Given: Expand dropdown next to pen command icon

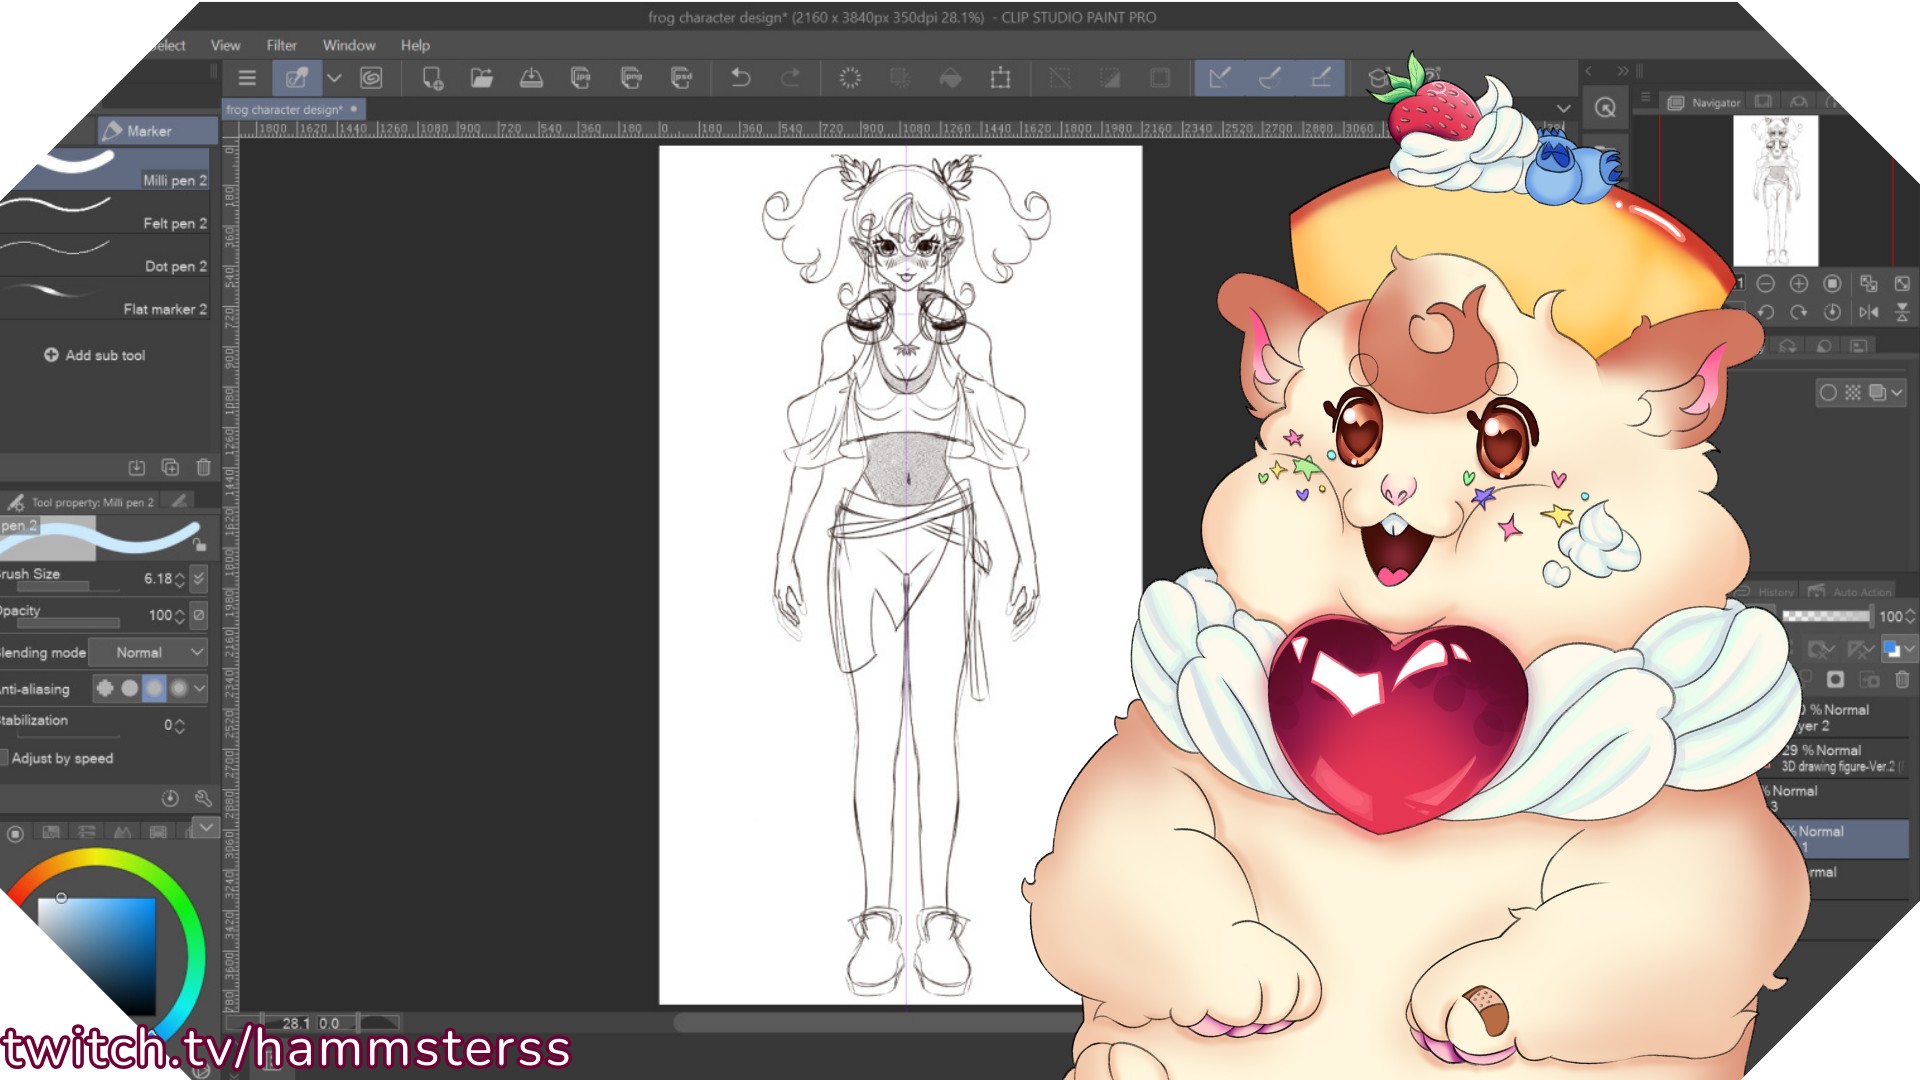Looking at the screenshot, I should 334,78.
